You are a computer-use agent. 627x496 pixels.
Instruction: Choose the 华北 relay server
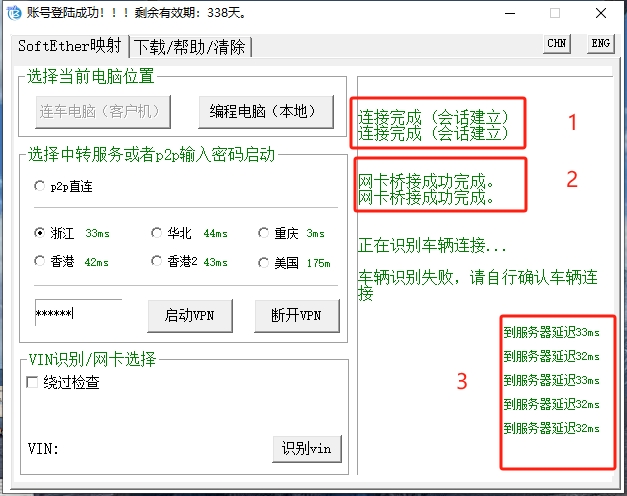pyautogui.click(x=157, y=233)
